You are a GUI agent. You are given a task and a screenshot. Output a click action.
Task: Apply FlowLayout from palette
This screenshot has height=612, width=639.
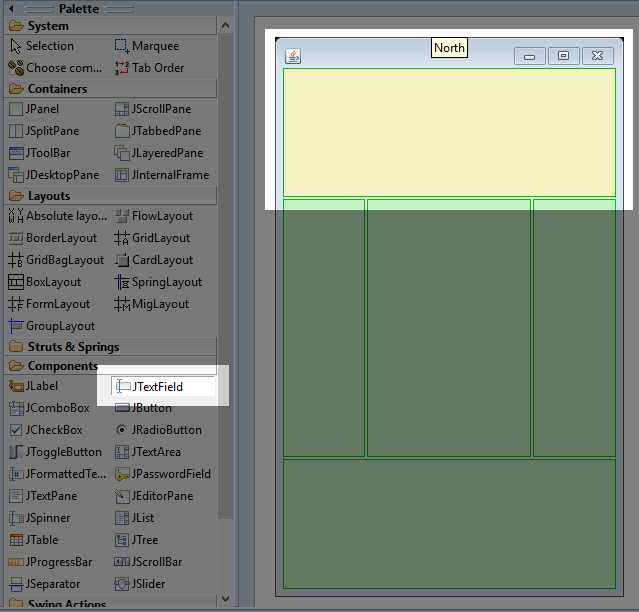154,216
